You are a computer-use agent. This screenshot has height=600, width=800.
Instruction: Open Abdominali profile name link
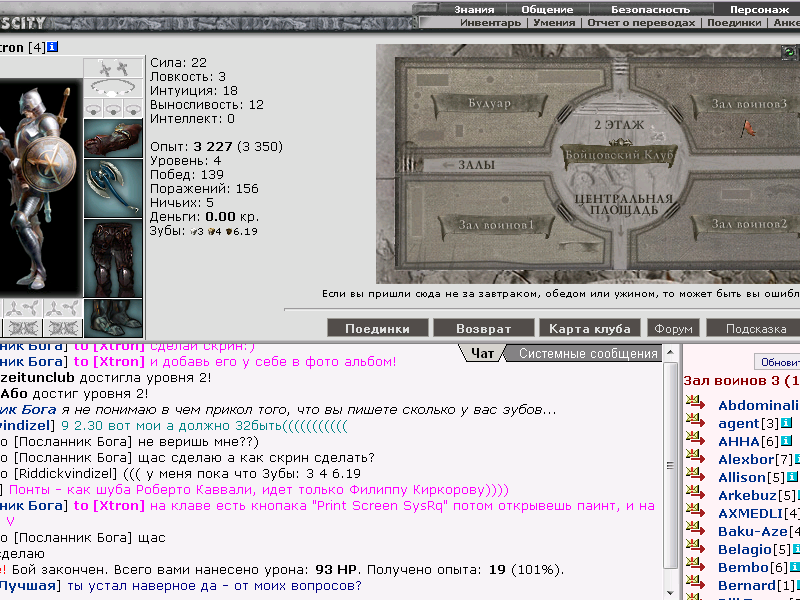(759, 405)
